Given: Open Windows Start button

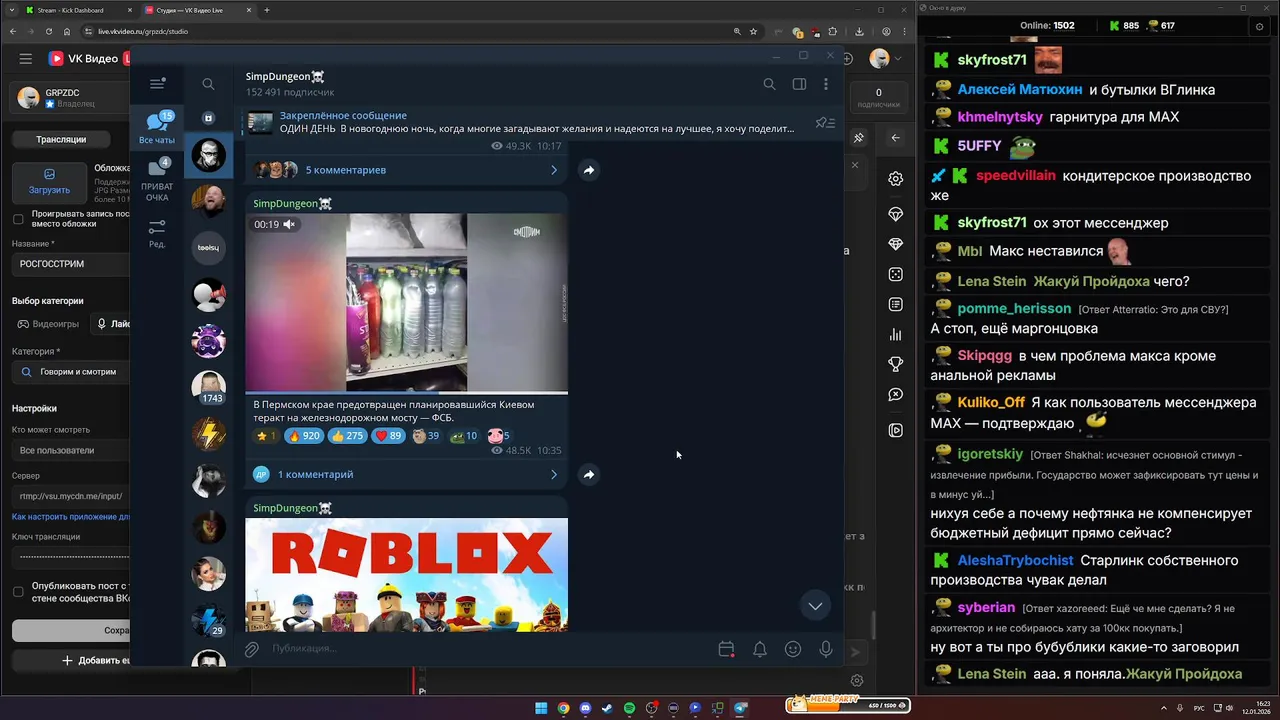Looking at the screenshot, I should [541, 708].
